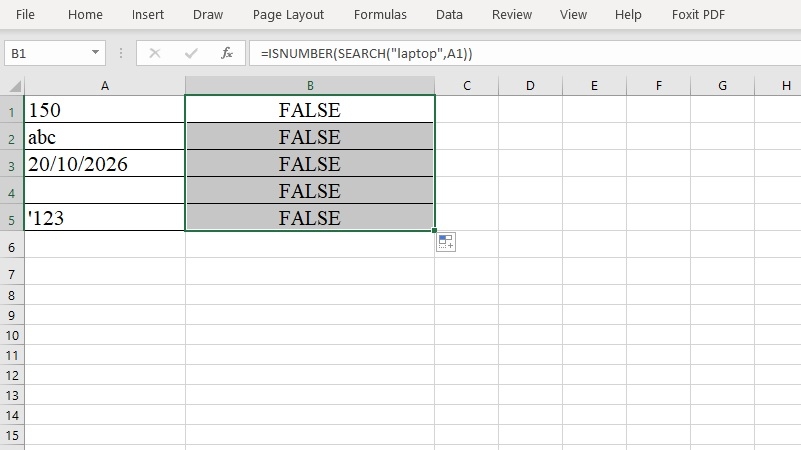Select column B header

(x=310, y=86)
